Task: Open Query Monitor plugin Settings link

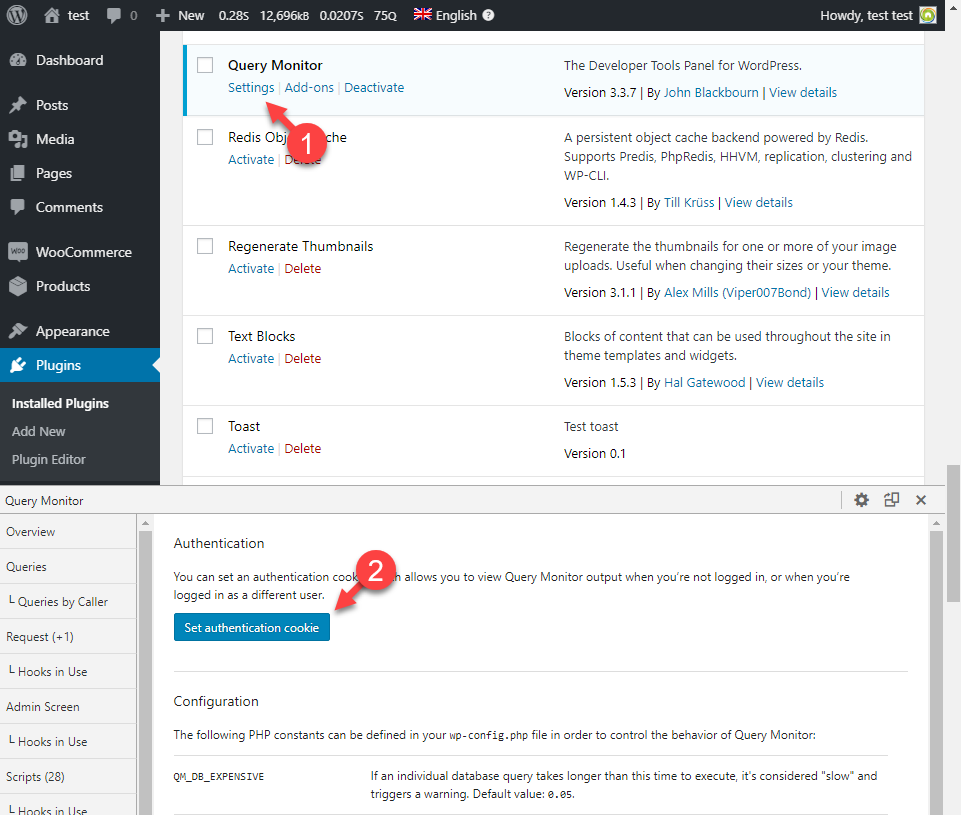Action: point(251,88)
